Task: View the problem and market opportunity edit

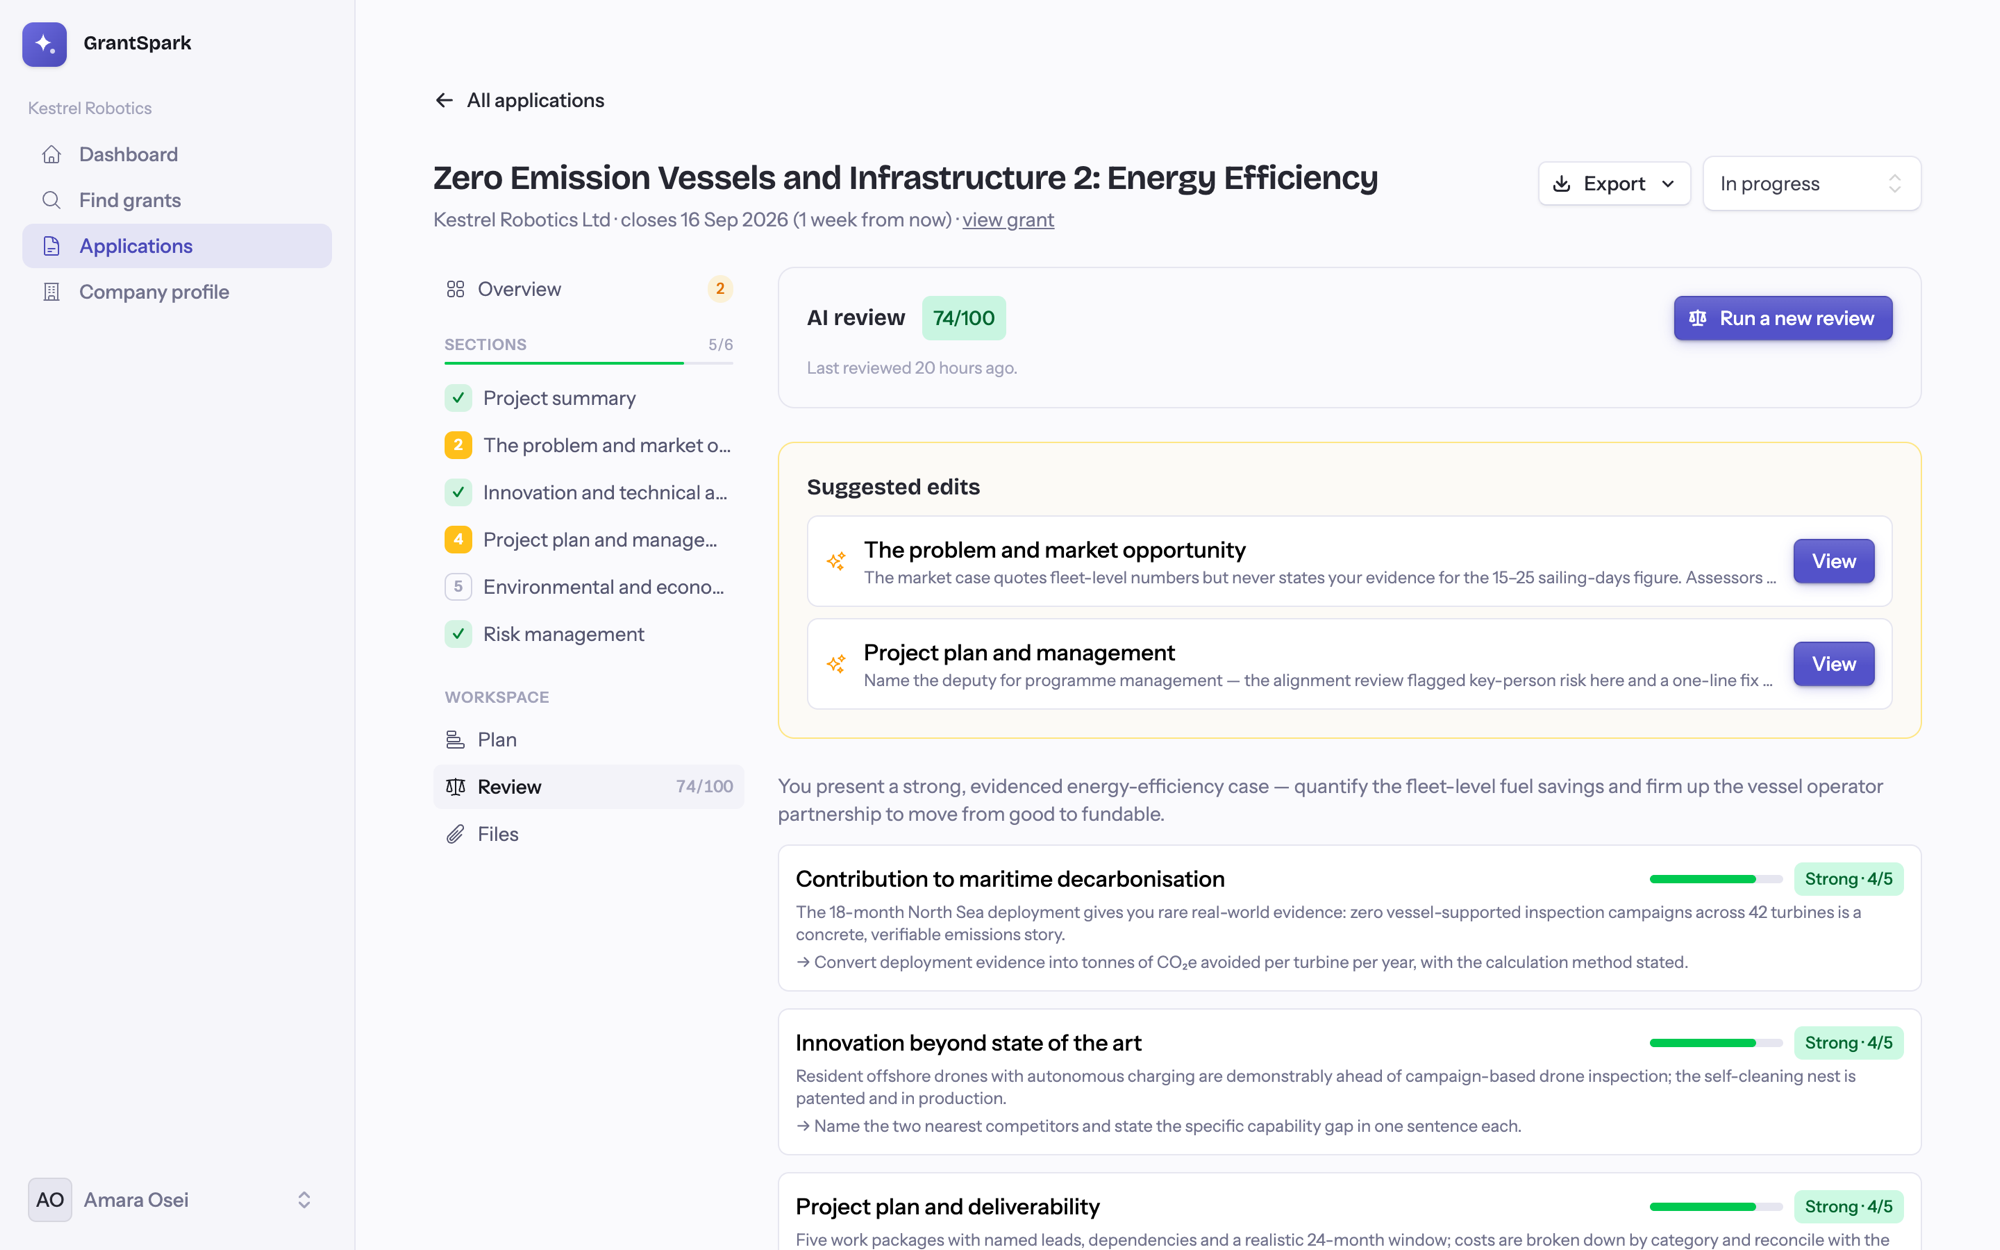Action: tap(1833, 561)
